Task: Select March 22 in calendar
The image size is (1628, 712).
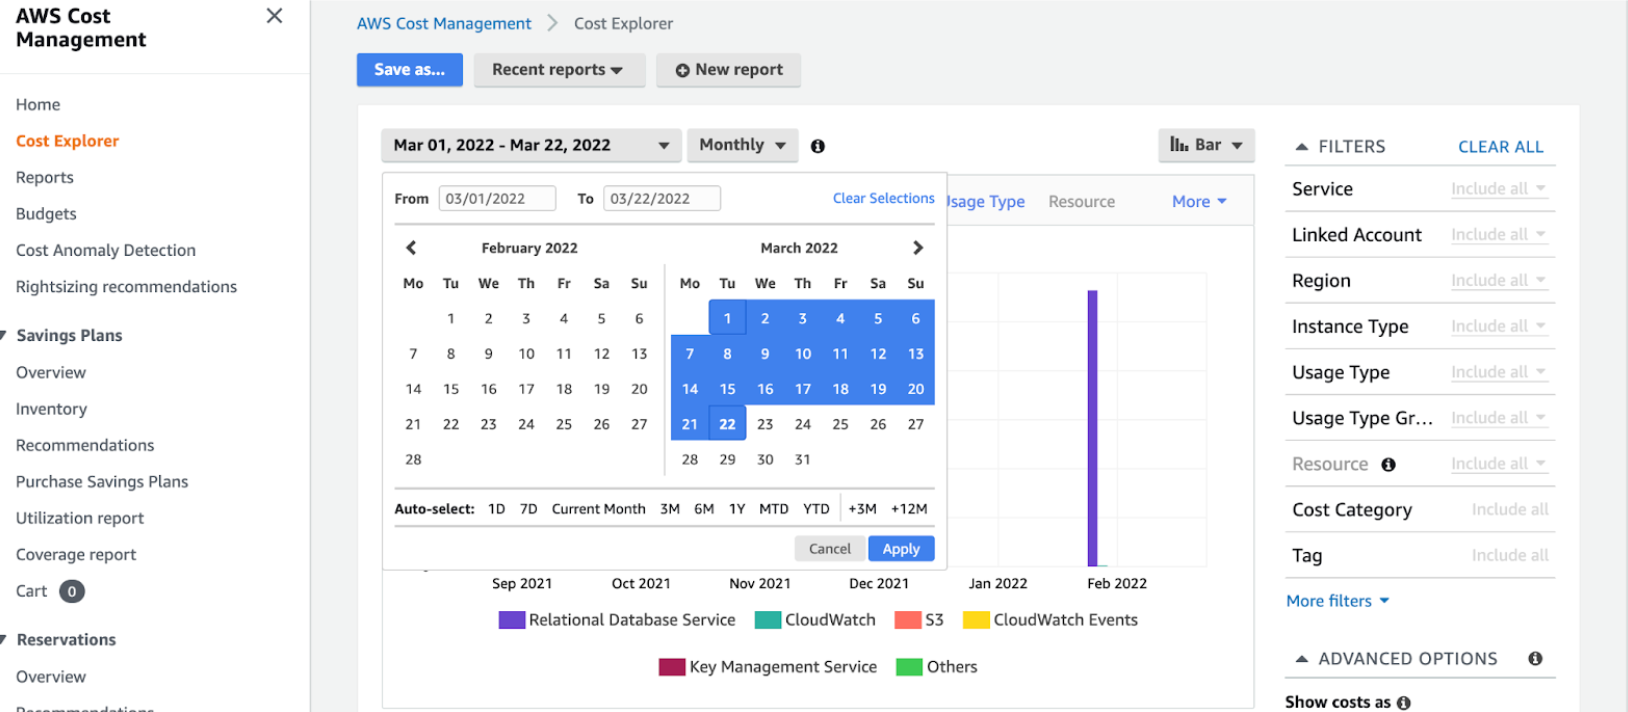Action: click(x=728, y=424)
